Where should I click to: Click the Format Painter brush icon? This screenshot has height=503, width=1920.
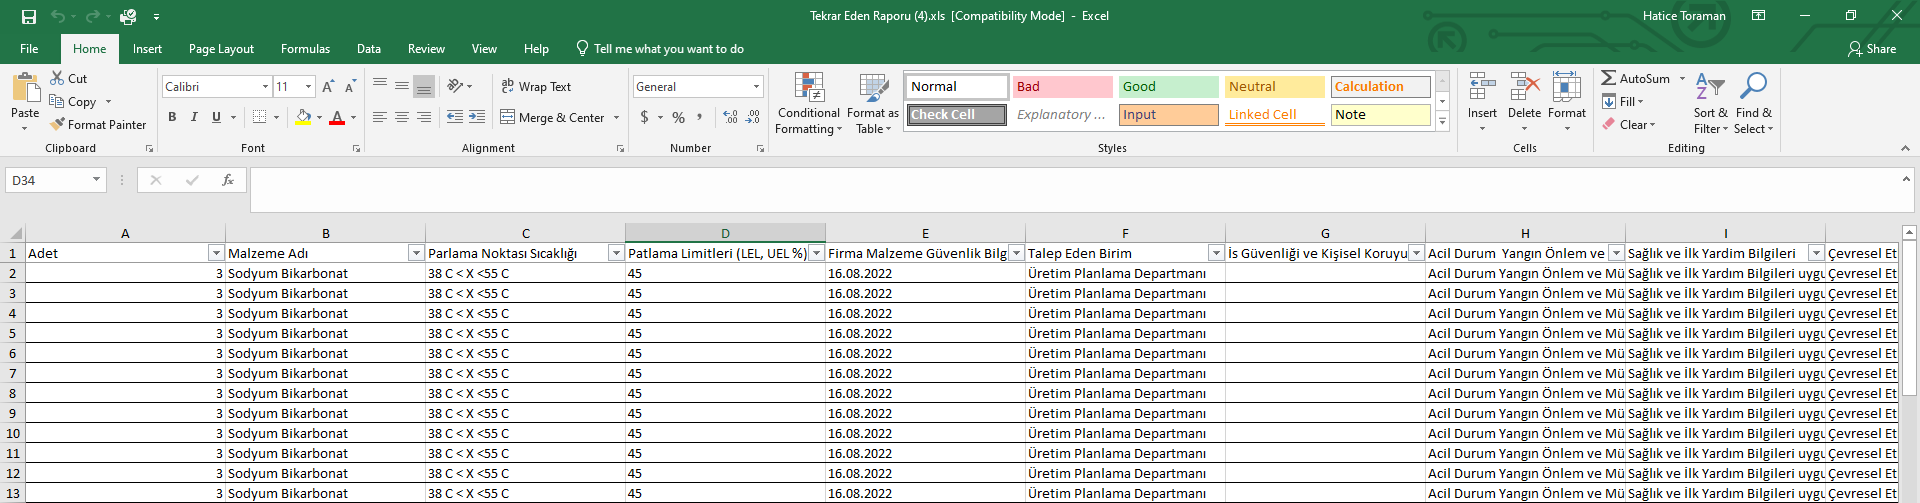[x=59, y=124]
